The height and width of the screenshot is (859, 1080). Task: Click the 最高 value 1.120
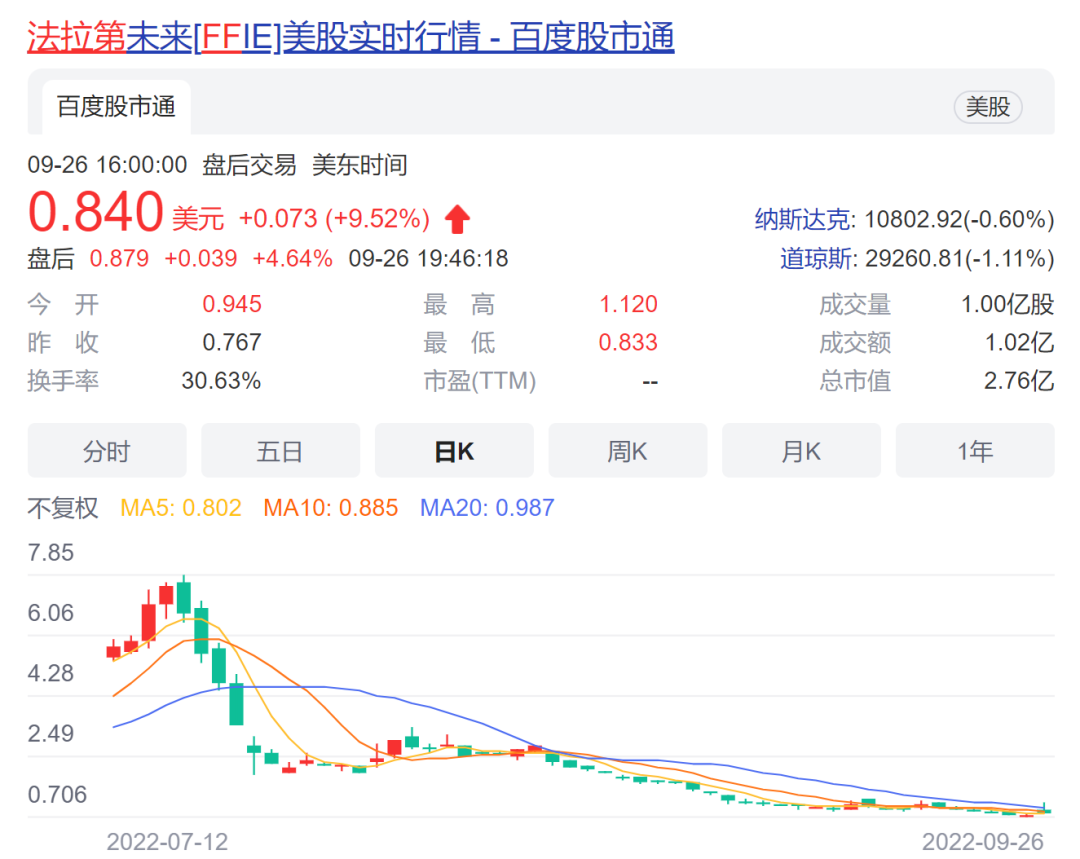(x=628, y=304)
